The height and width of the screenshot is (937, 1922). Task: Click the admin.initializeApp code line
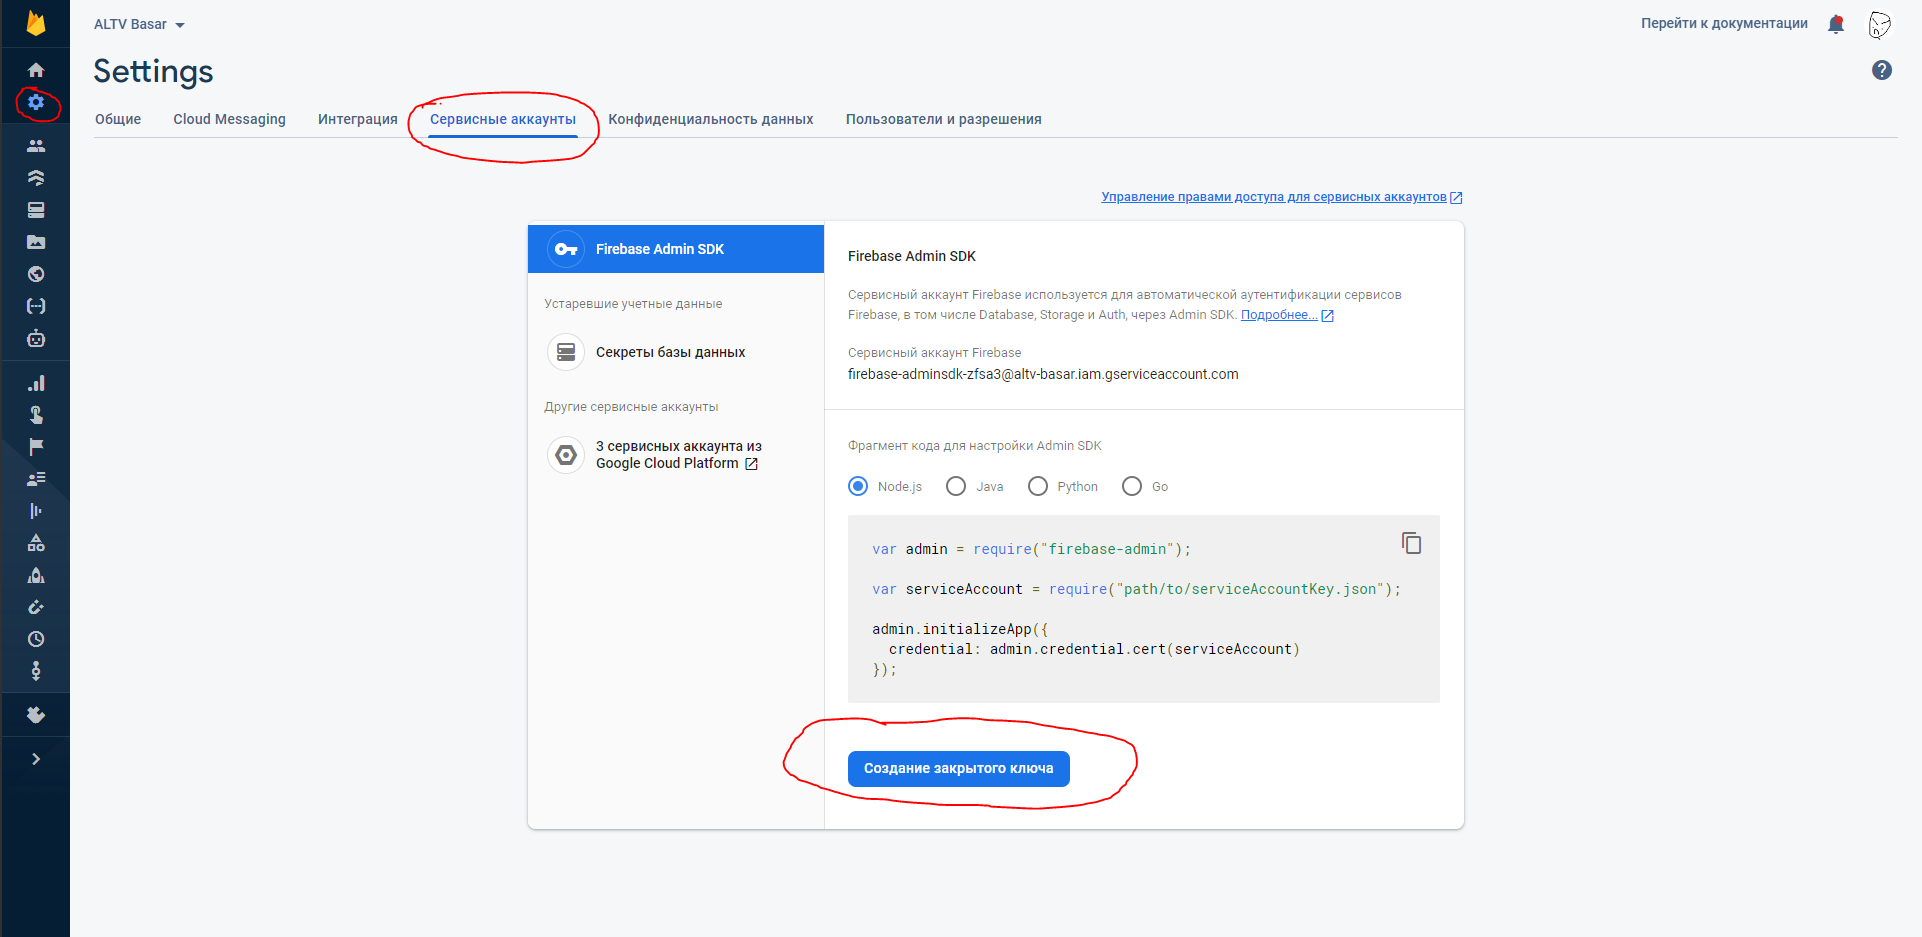[960, 629]
